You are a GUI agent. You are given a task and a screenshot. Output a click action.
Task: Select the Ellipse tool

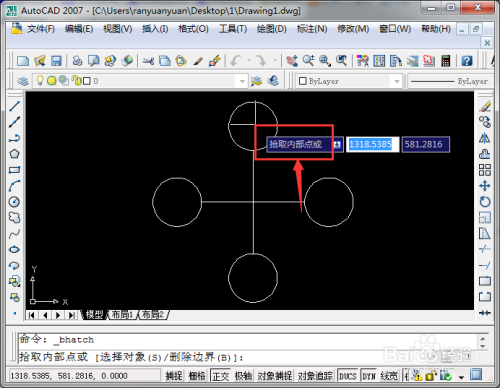tap(14, 250)
